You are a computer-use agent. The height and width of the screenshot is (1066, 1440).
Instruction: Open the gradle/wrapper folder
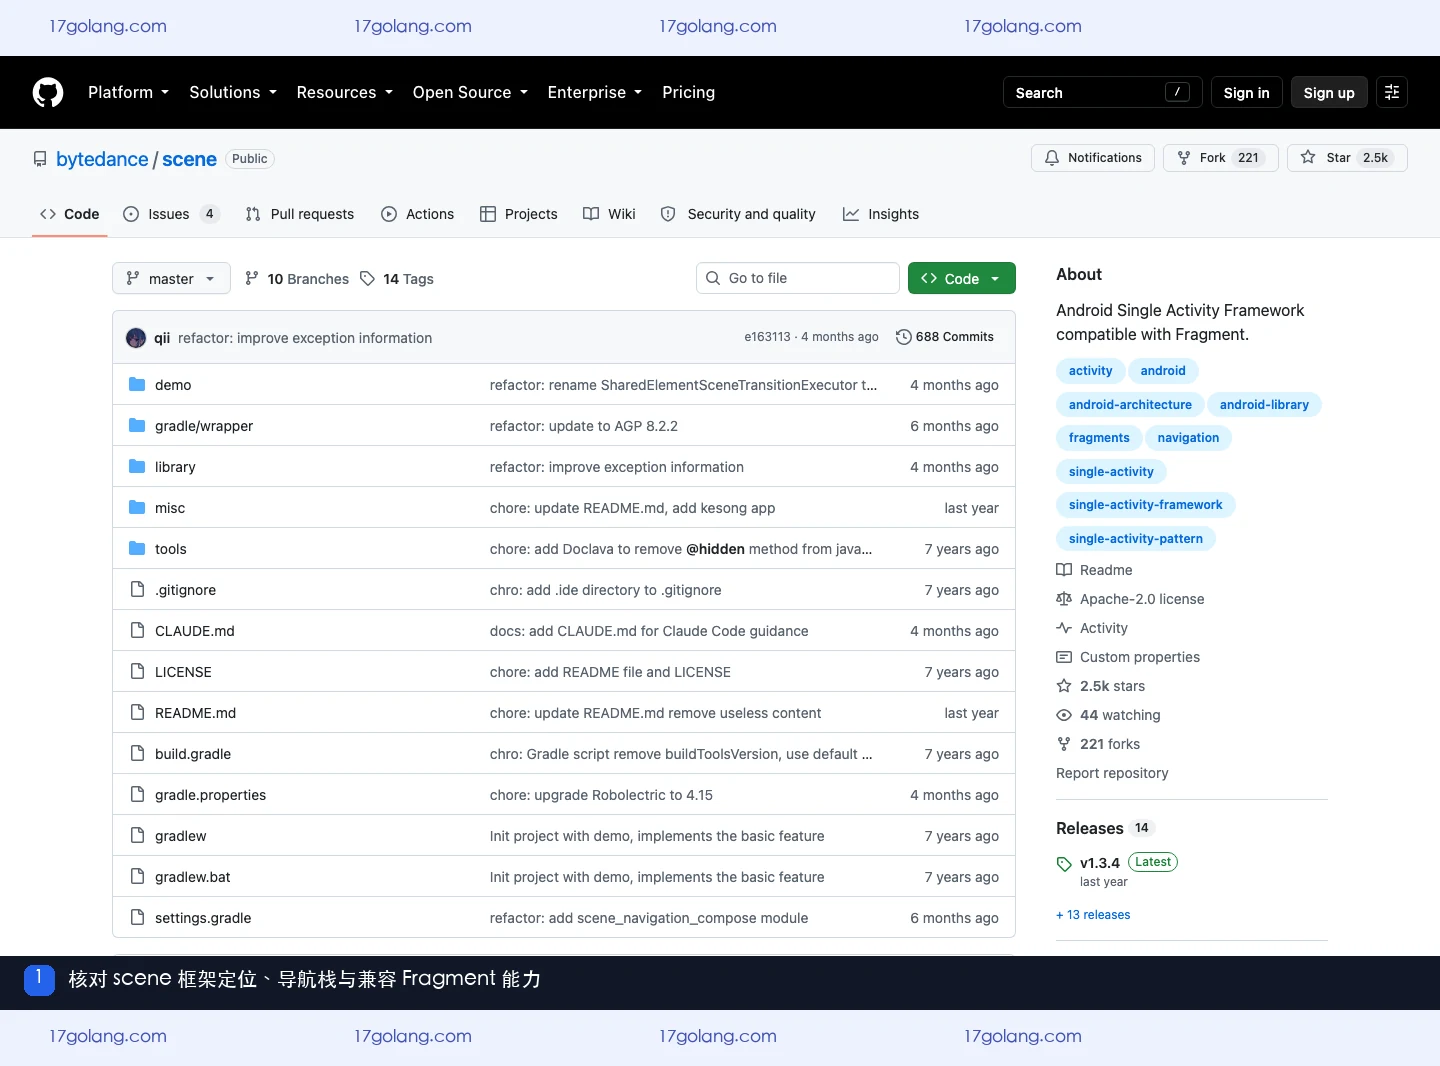pyautogui.click(x=204, y=426)
